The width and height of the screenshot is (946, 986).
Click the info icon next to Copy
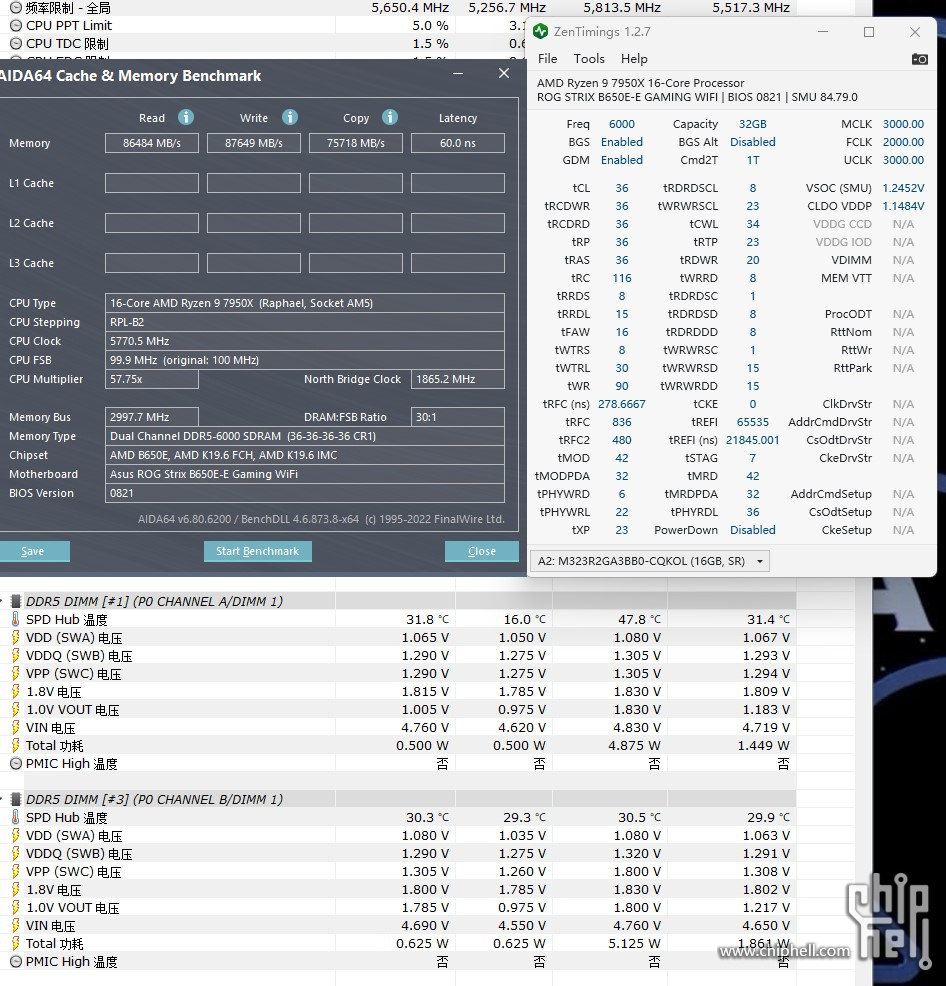click(x=390, y=117)
